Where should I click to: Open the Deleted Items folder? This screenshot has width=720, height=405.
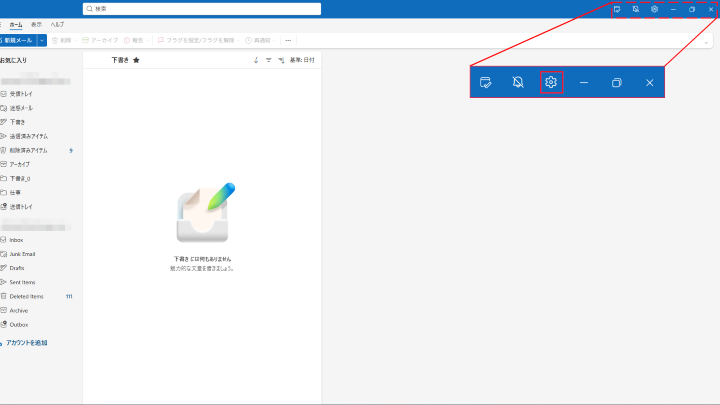tap(27, 296)
